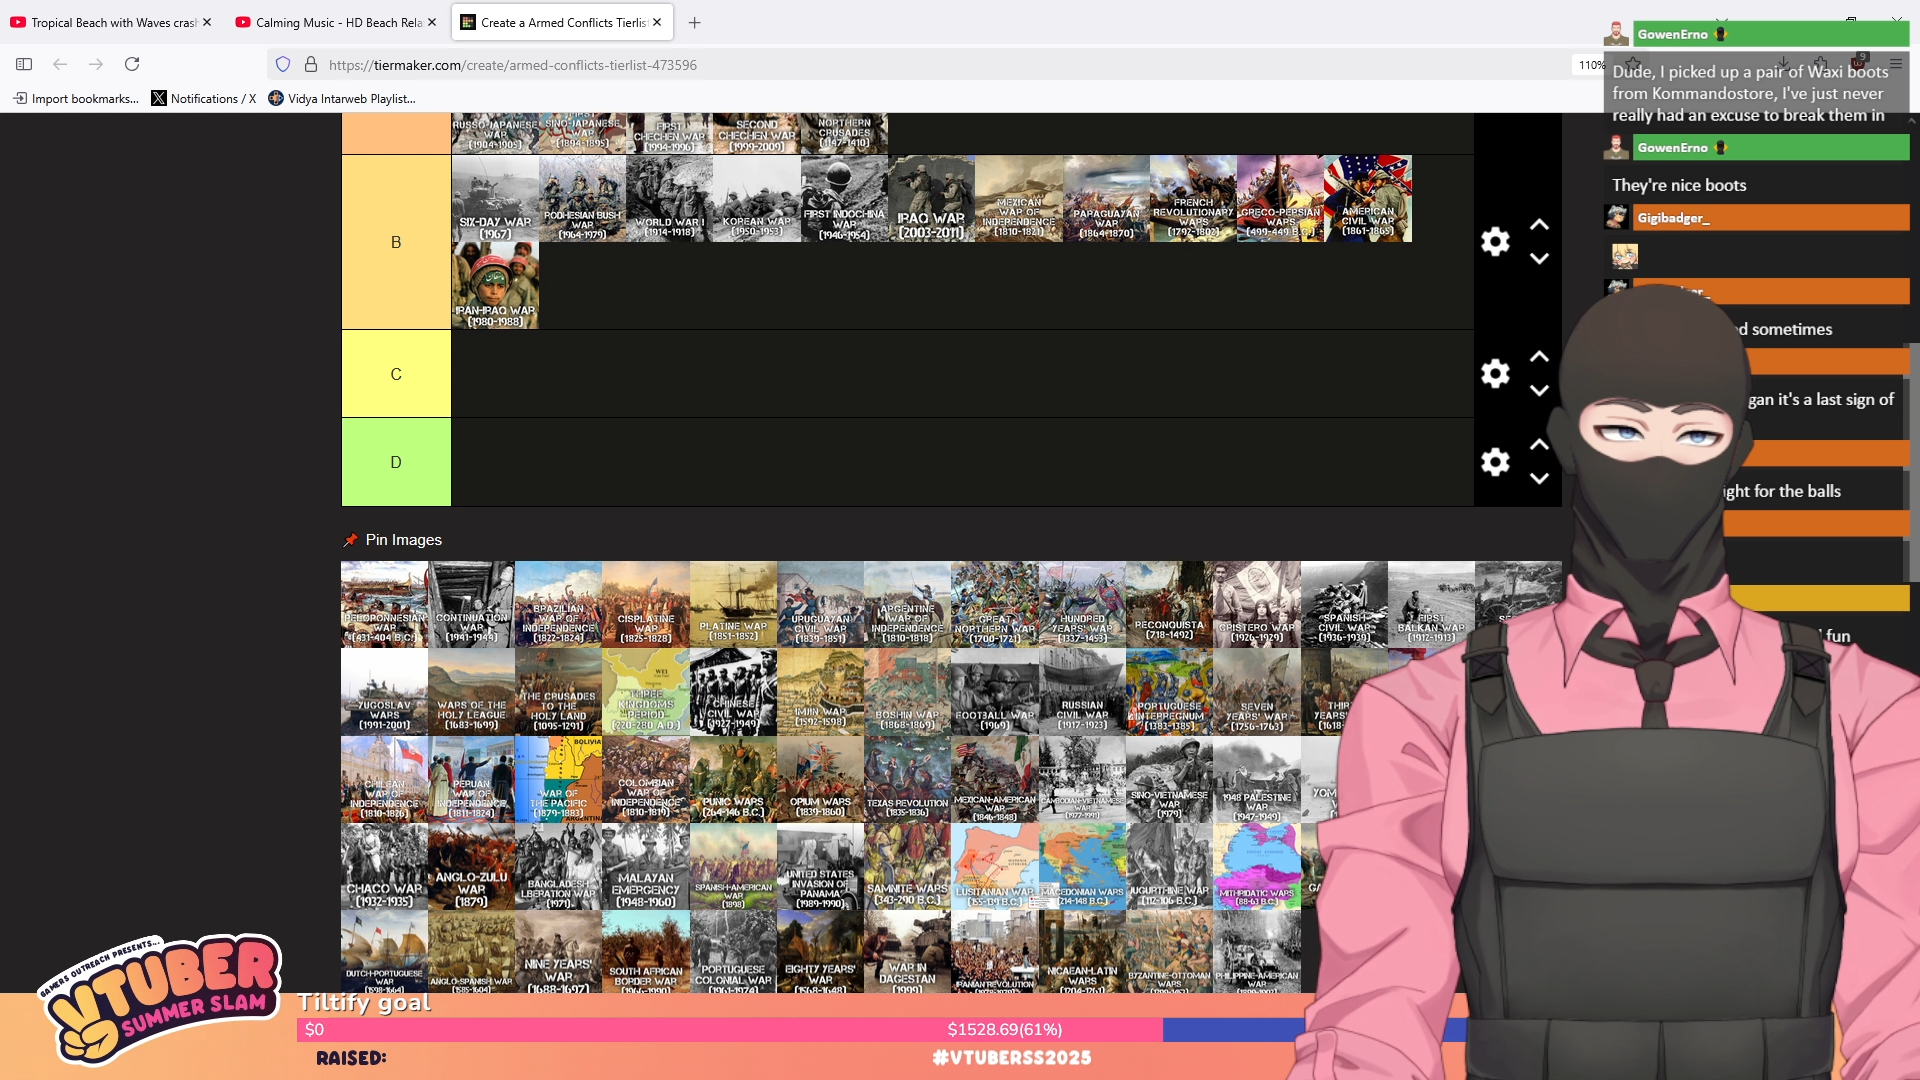Open settings gear for C tier row

(x=1495, y=373)
